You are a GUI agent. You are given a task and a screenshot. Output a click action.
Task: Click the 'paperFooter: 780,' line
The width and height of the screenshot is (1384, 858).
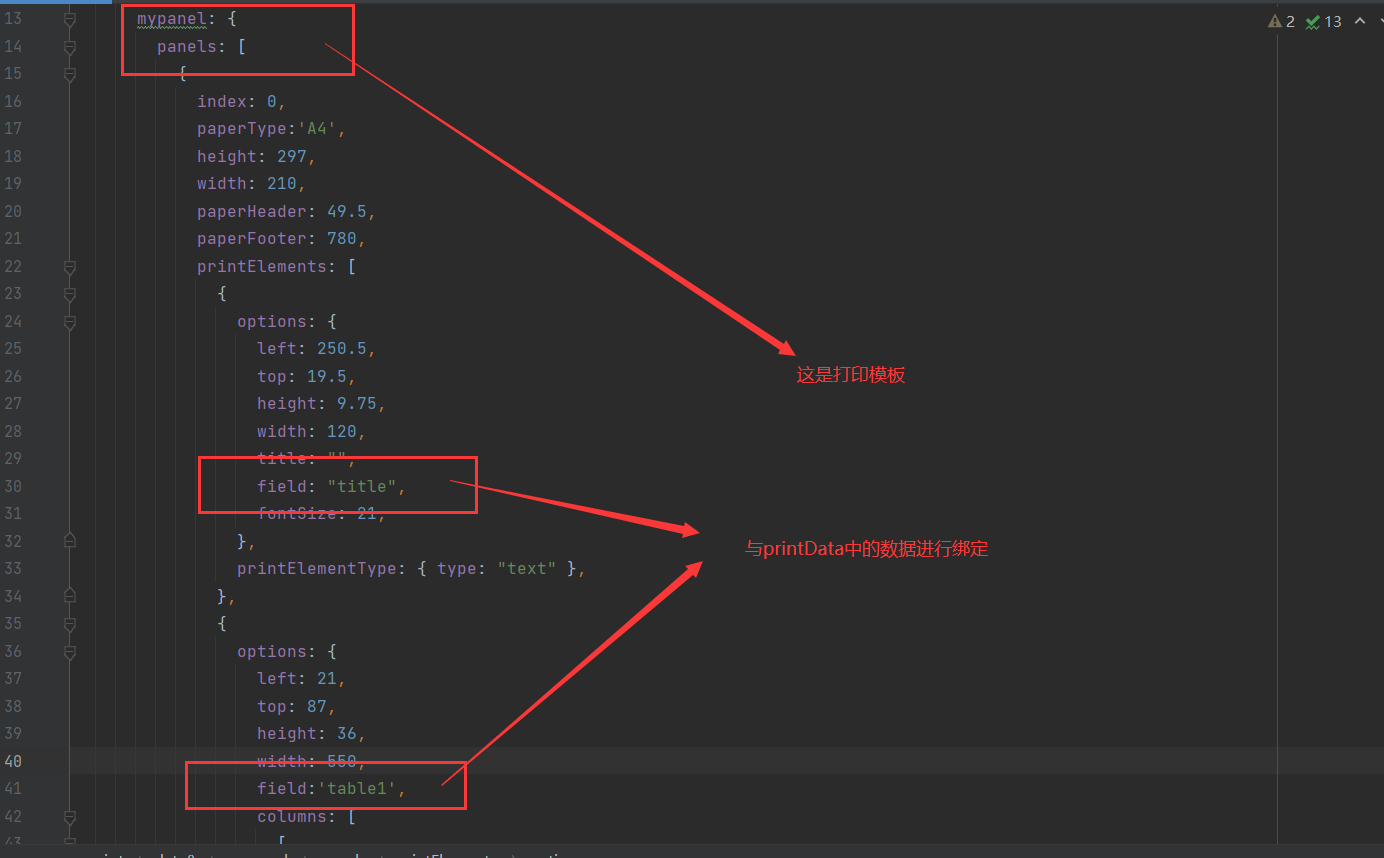pos(281,239)
